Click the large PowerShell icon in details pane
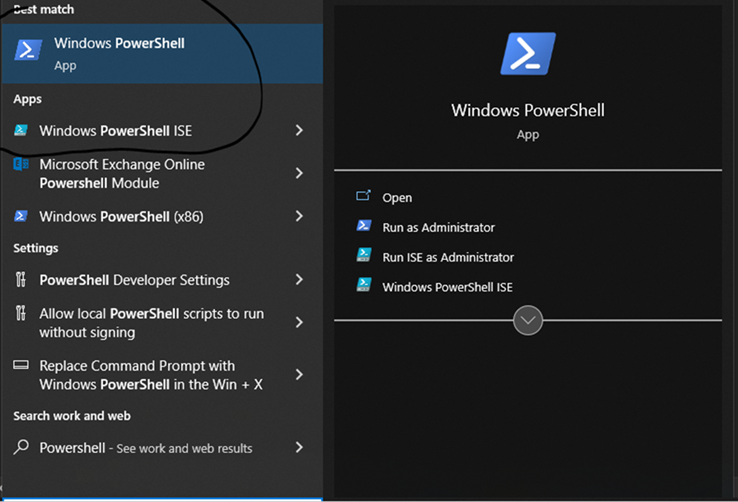 coord(527,54)
